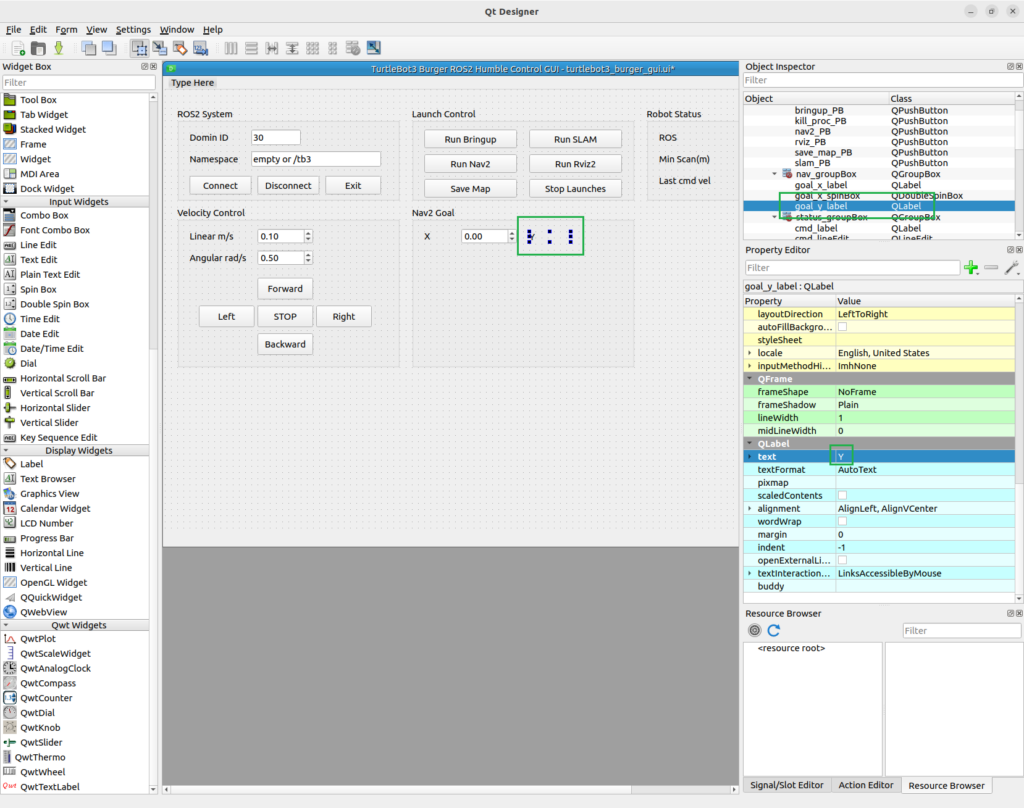The image size is (1024, 808).
Task: Apply Lay Out in a Form Layout
Action: click(332, 48)
